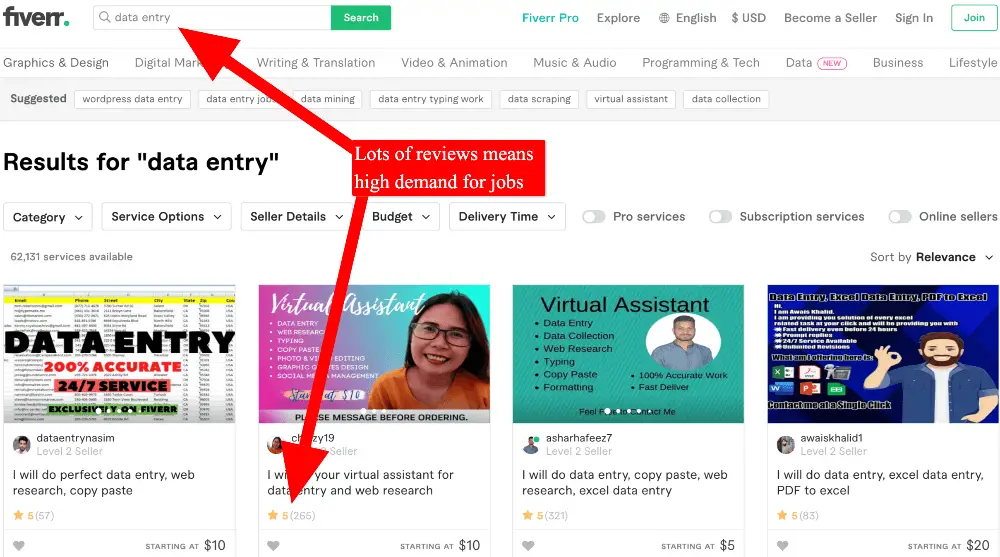Open gig title data entry, copy paste, web research

[x=624, y=482]
